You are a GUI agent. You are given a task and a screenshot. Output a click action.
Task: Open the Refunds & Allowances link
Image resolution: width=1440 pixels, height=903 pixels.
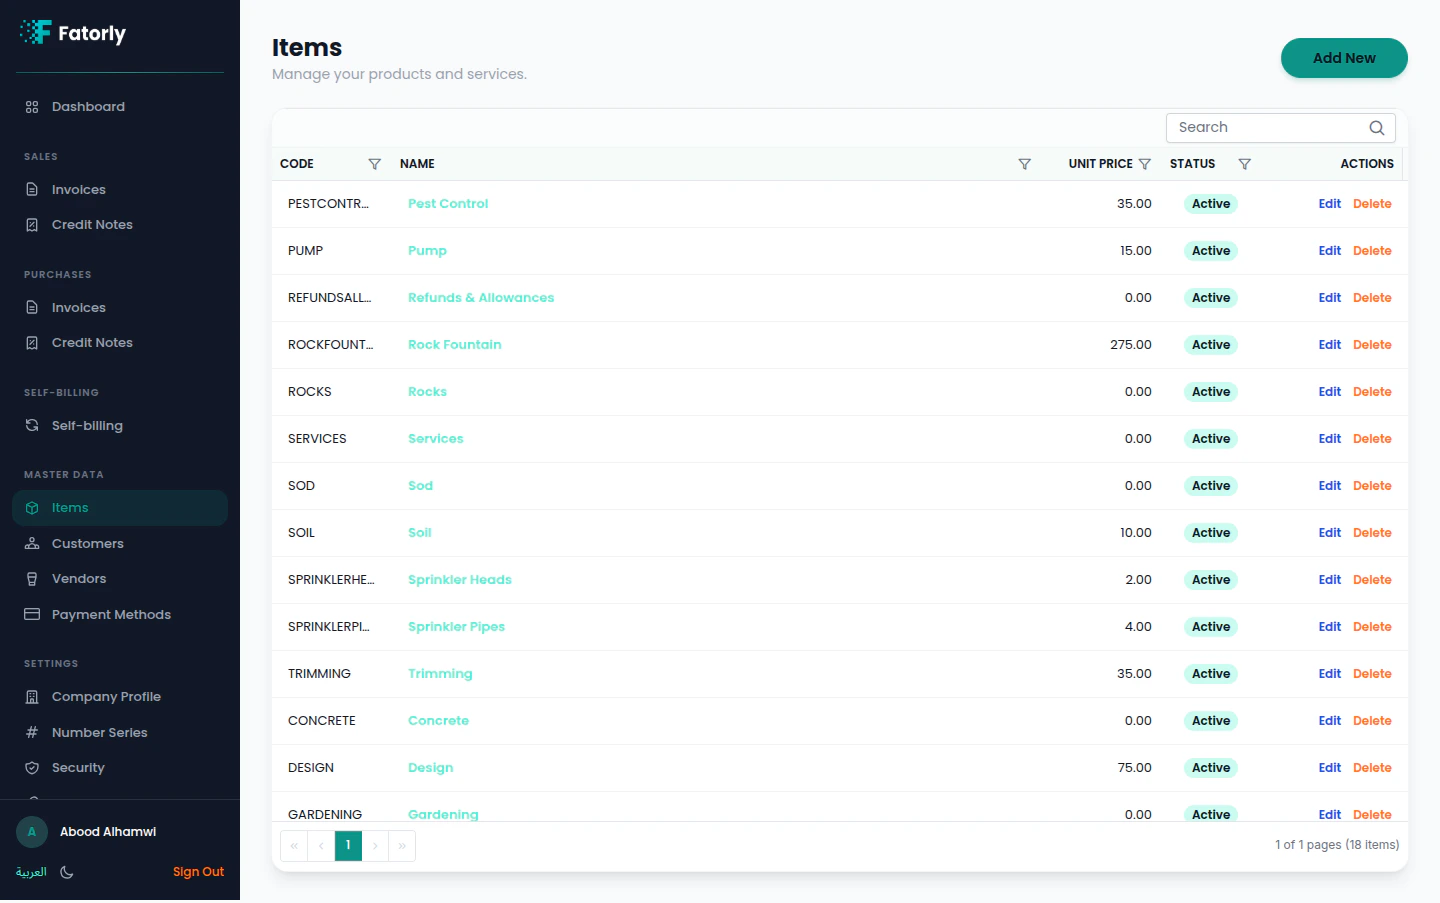[x=481, y=298]
